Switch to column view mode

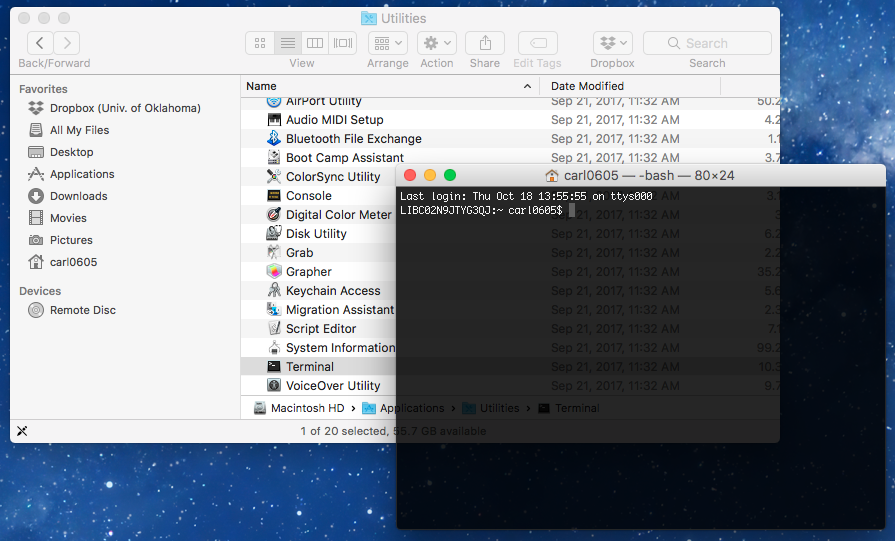(315, 43)
